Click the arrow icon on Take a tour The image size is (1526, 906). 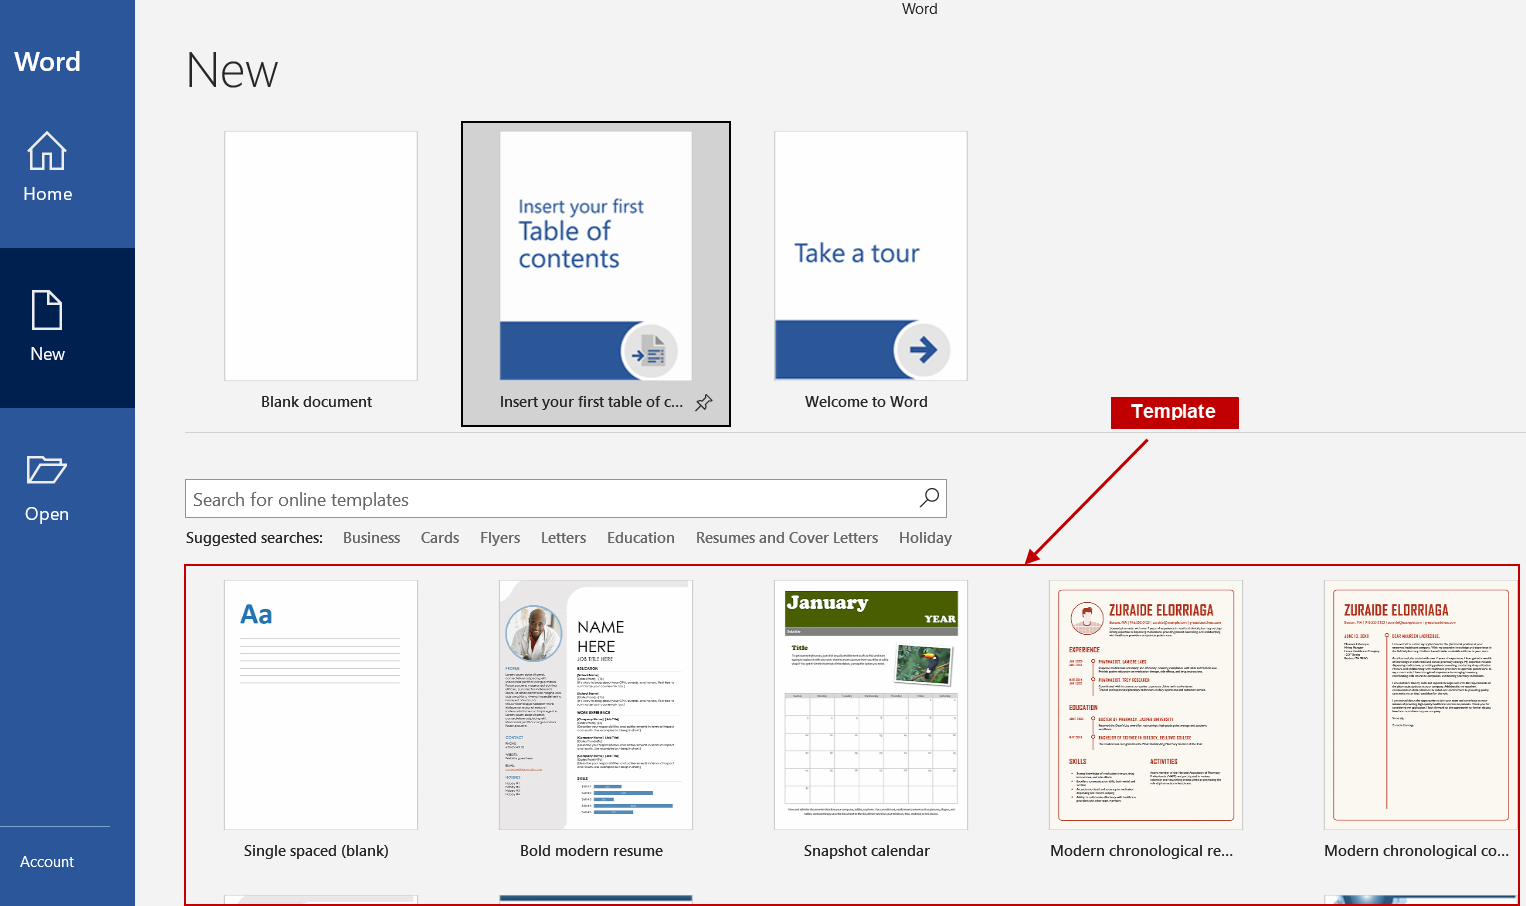(x=922, y=349)
